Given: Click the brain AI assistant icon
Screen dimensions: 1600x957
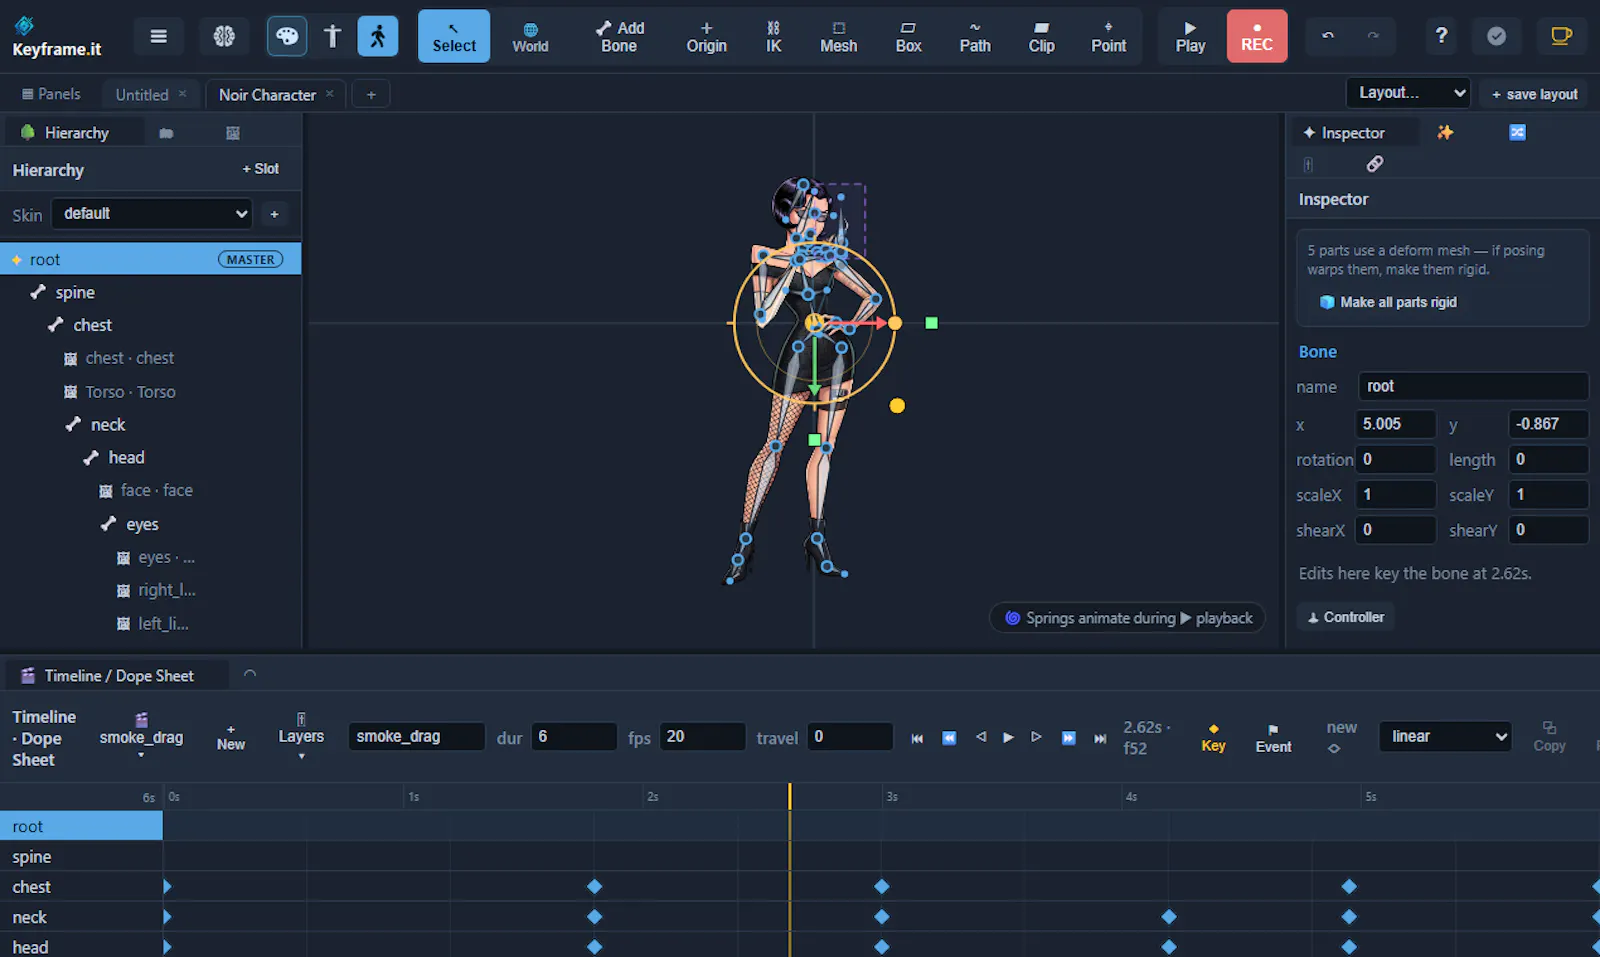Looking at the screenshot, I should pos(224,36).
